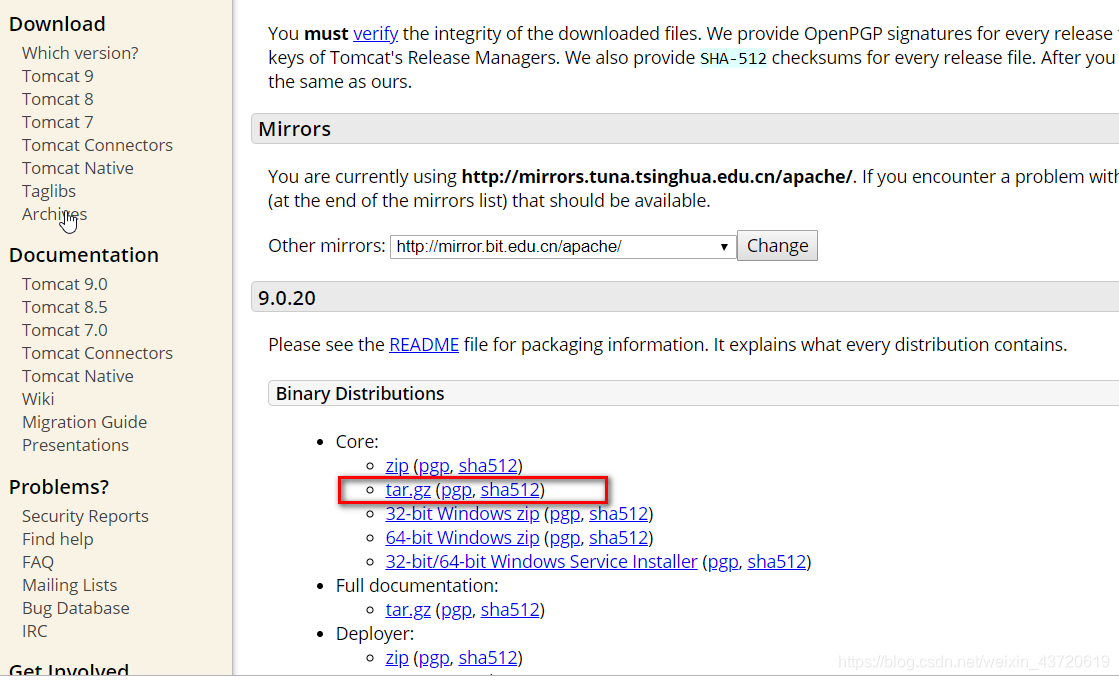The image size is (1119, 680).
Task: Open sha512 for 32-bit Windows zip
Action: (x=618, y=514)
